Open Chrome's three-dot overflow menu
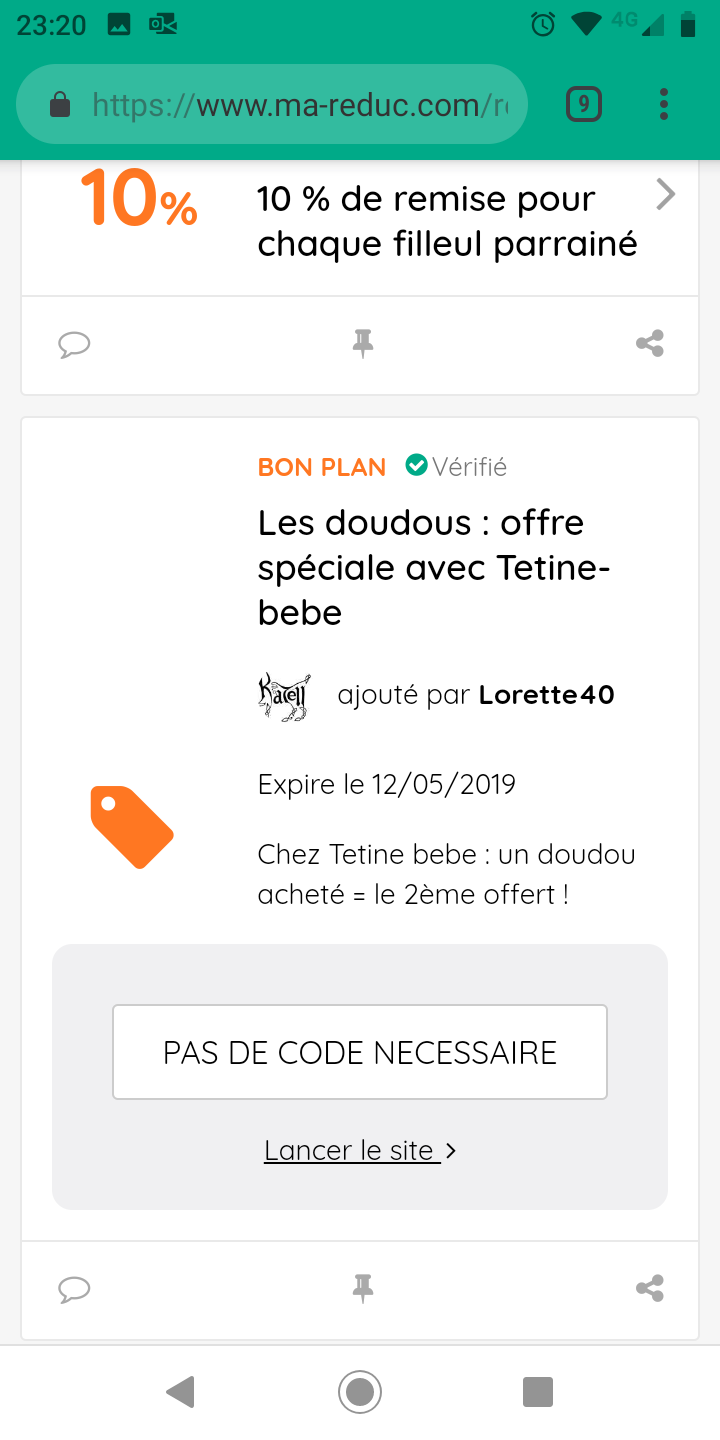The width and height of the screenshot is (720, 1440). (664, 104)
